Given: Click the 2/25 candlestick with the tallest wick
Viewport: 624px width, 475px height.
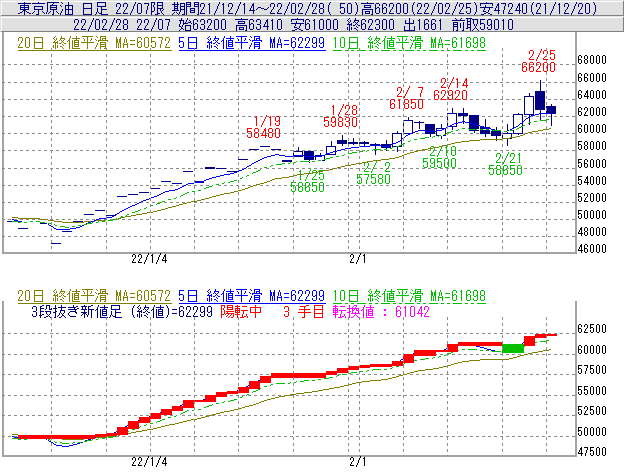Looking at the screenshot, I should (540, 99).
